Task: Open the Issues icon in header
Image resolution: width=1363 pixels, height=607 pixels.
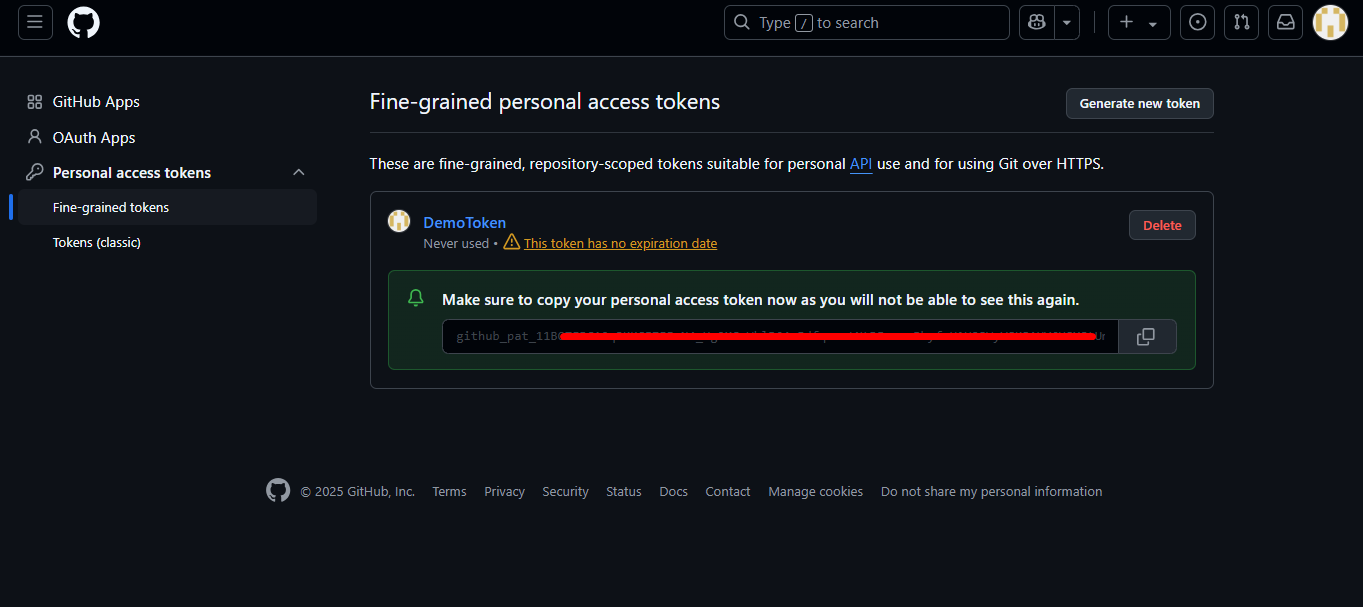Action: point(1198,22)
